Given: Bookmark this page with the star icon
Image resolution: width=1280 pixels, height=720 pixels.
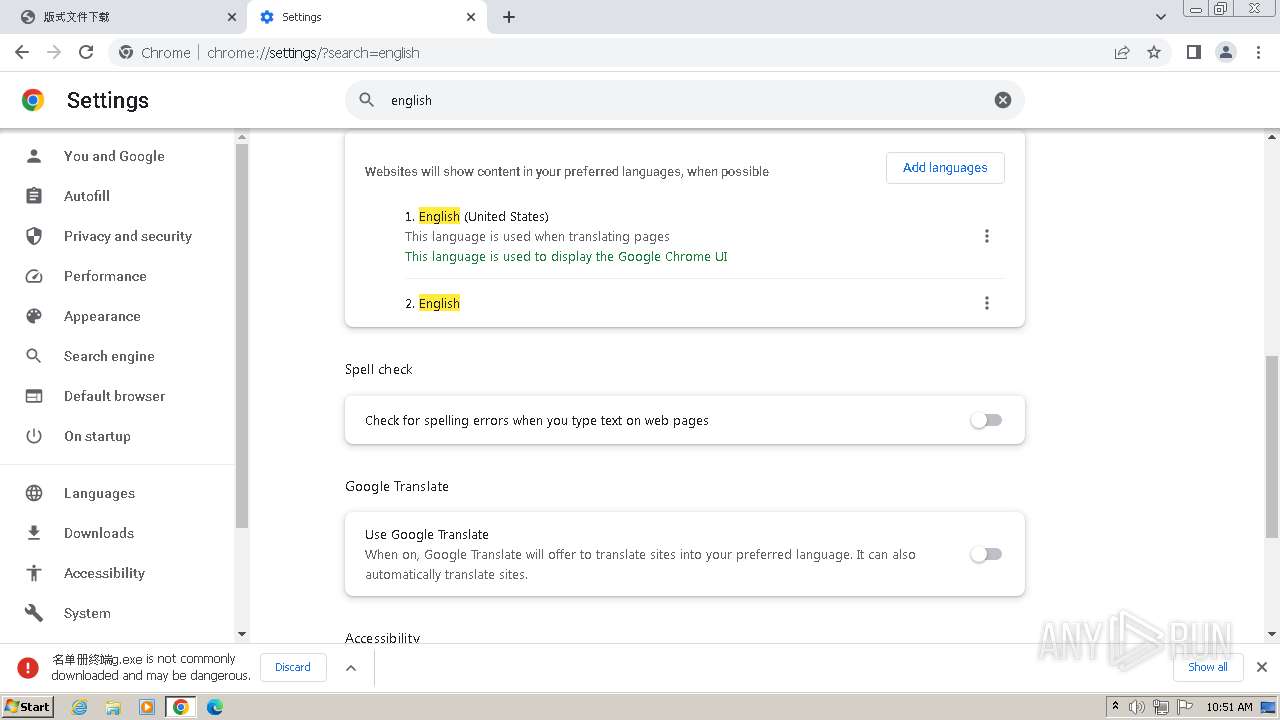Looking at the screenshot, I should (x=1154, y=52).
